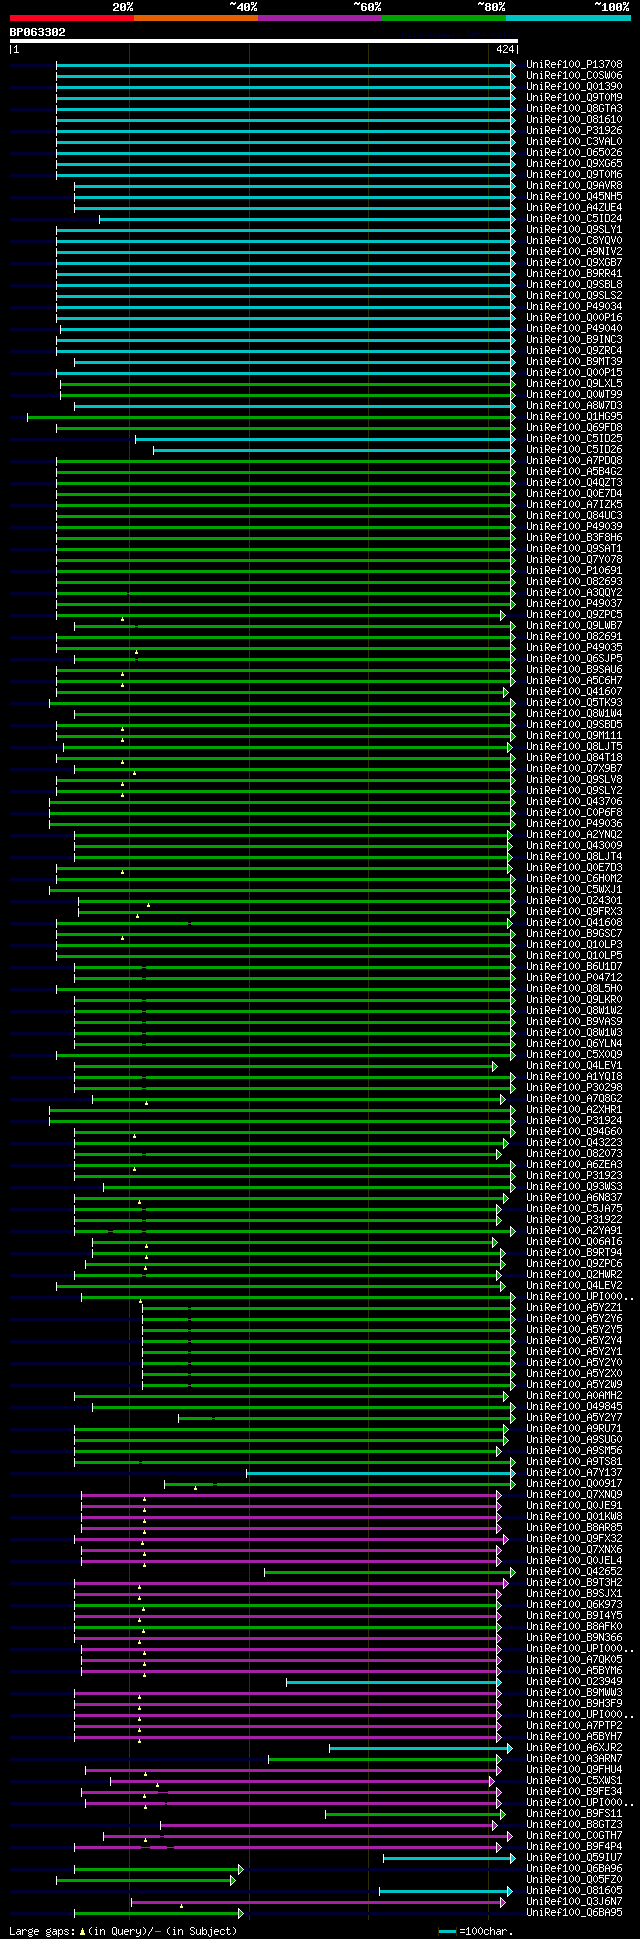Select hit label UniRef100_Q9ZPC5
The height and width of the screenshot is (1939, 640).
click(x=574, y=615)
